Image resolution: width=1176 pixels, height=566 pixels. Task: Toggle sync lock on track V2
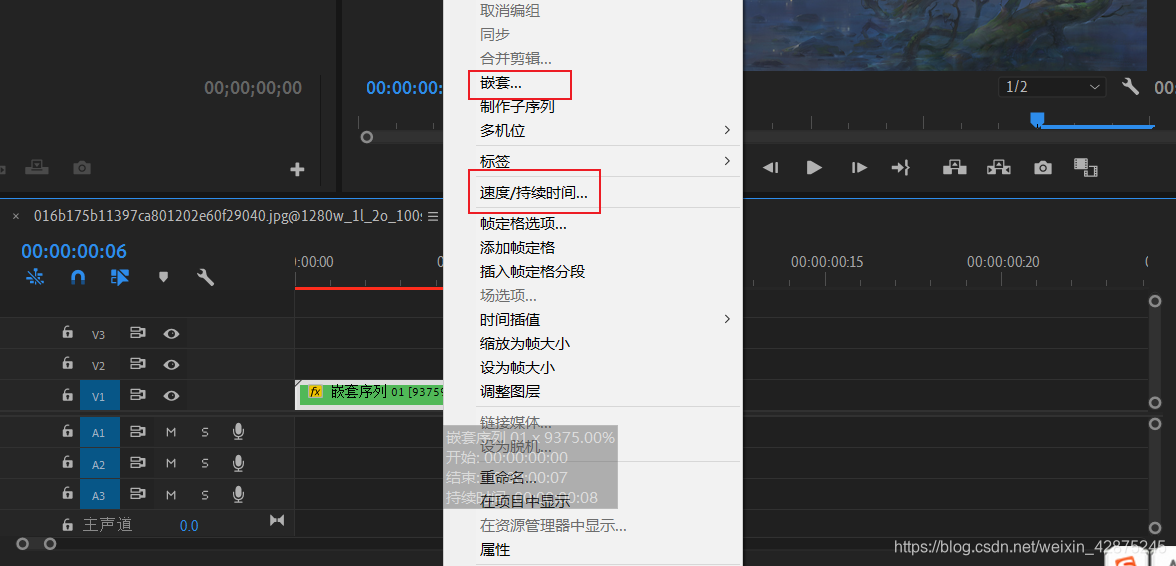(137, 364)
